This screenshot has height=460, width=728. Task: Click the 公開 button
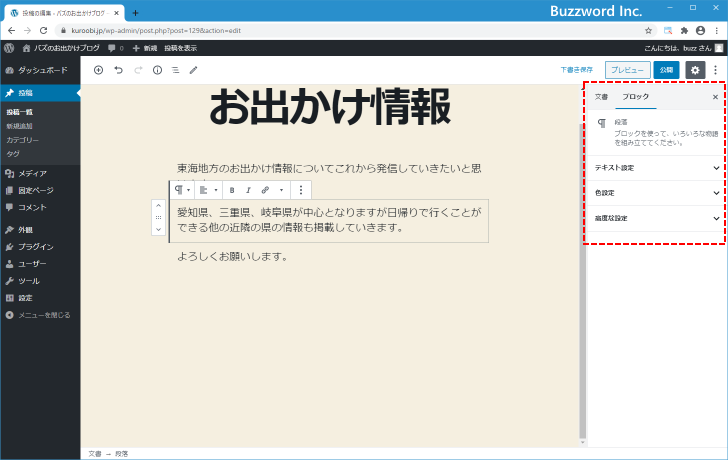coord(666,70)
